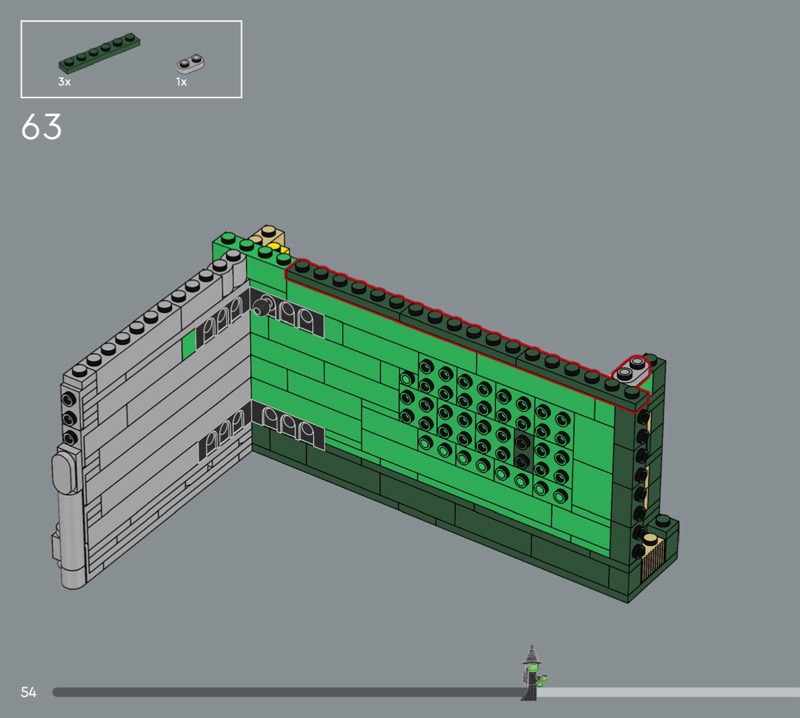This screenshot has height=718, width=800.
Task: Select the rounded gray hinge post on the left
Action: pos(66,518)
